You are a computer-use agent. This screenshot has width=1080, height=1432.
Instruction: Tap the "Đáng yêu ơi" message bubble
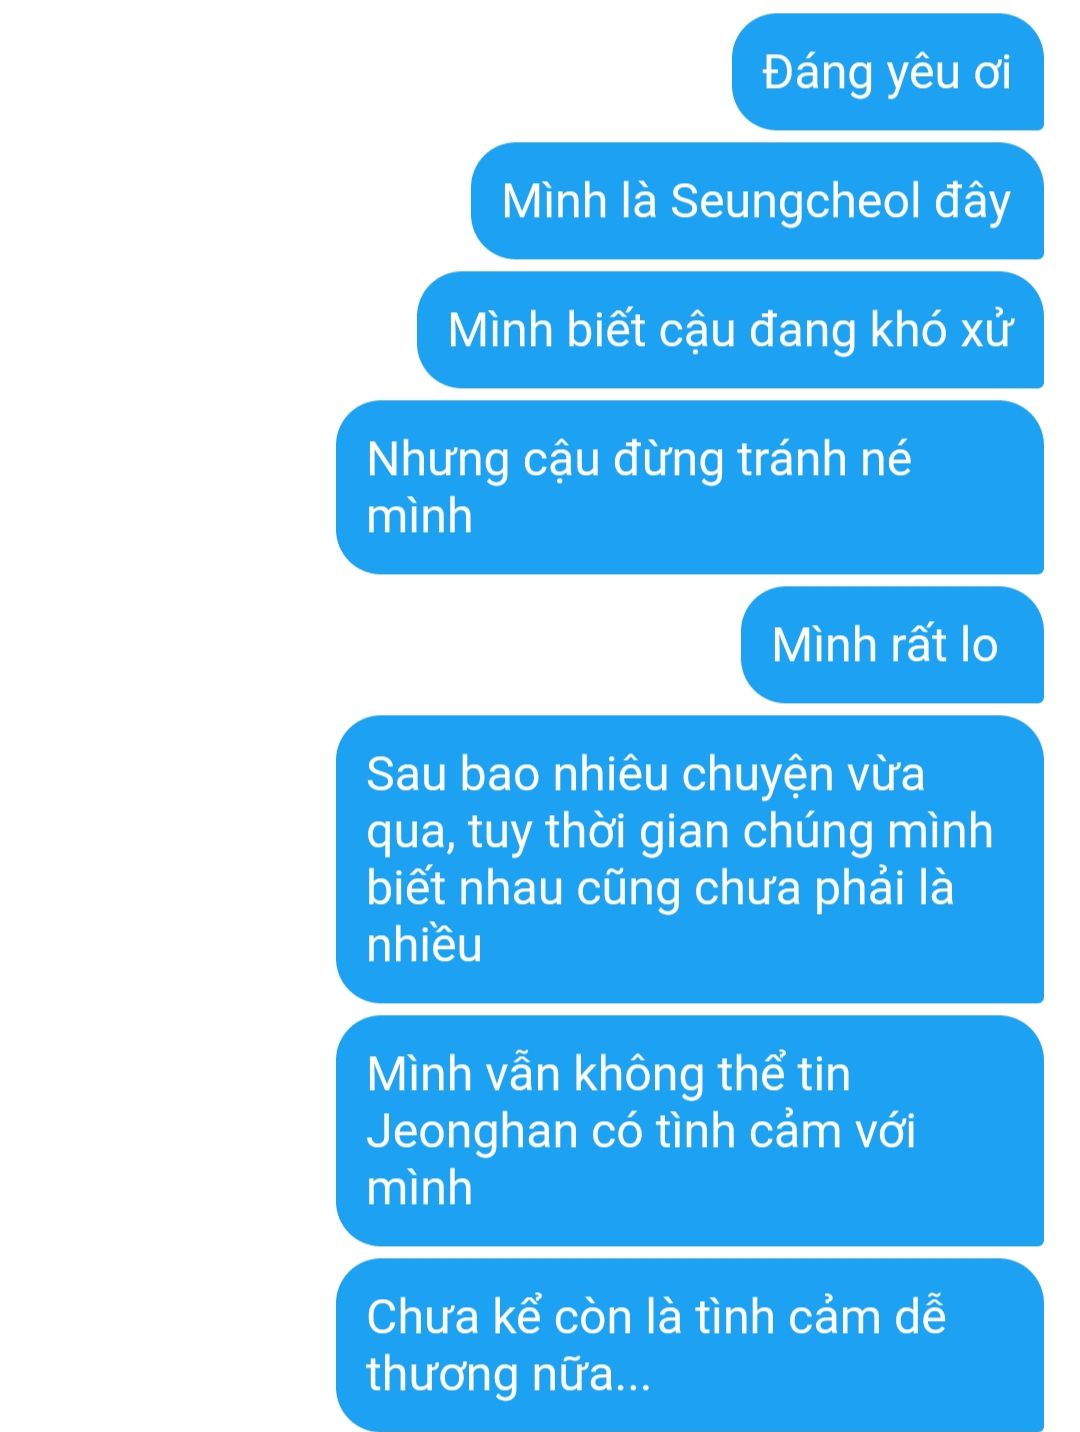pyautogui.click(x=888, y=72)
